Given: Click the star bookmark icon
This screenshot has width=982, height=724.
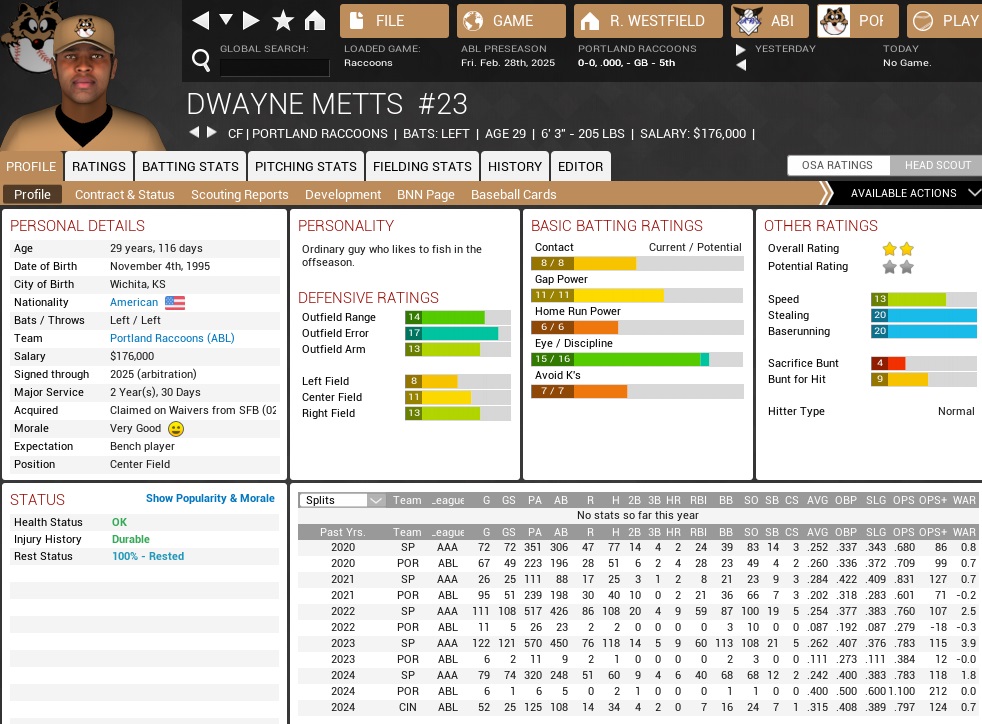Looking at the screenshot, I should coord(283,21).
